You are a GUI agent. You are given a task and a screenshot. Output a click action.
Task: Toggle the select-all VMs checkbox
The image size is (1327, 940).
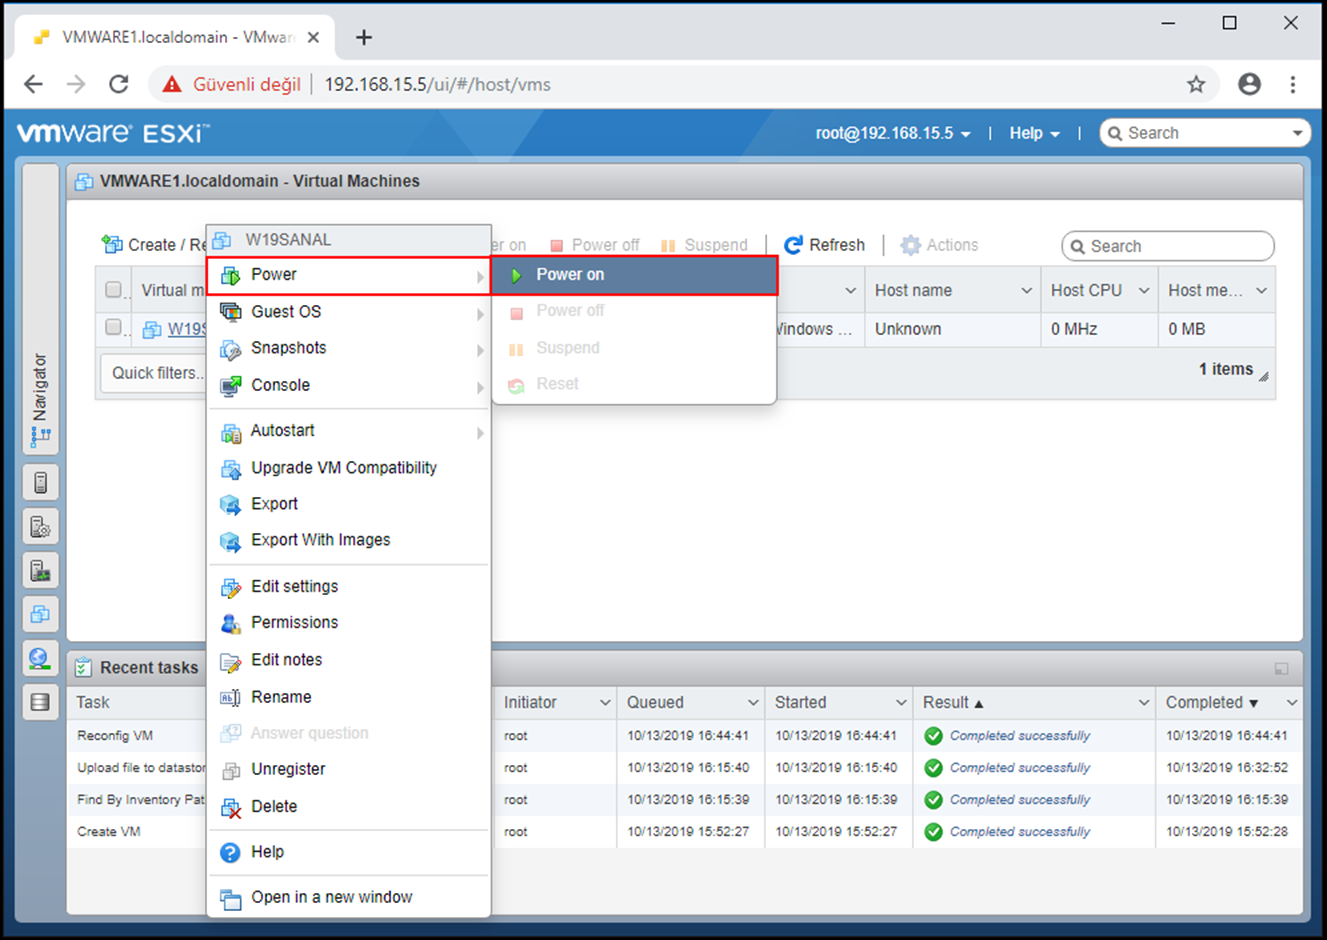point(113,290)
